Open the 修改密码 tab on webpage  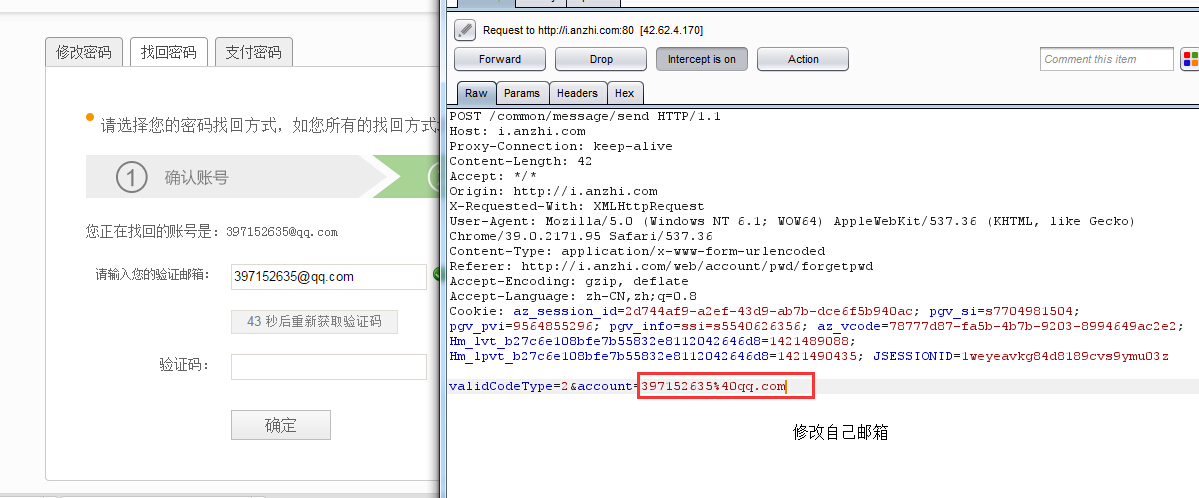(x=84, y=52)
